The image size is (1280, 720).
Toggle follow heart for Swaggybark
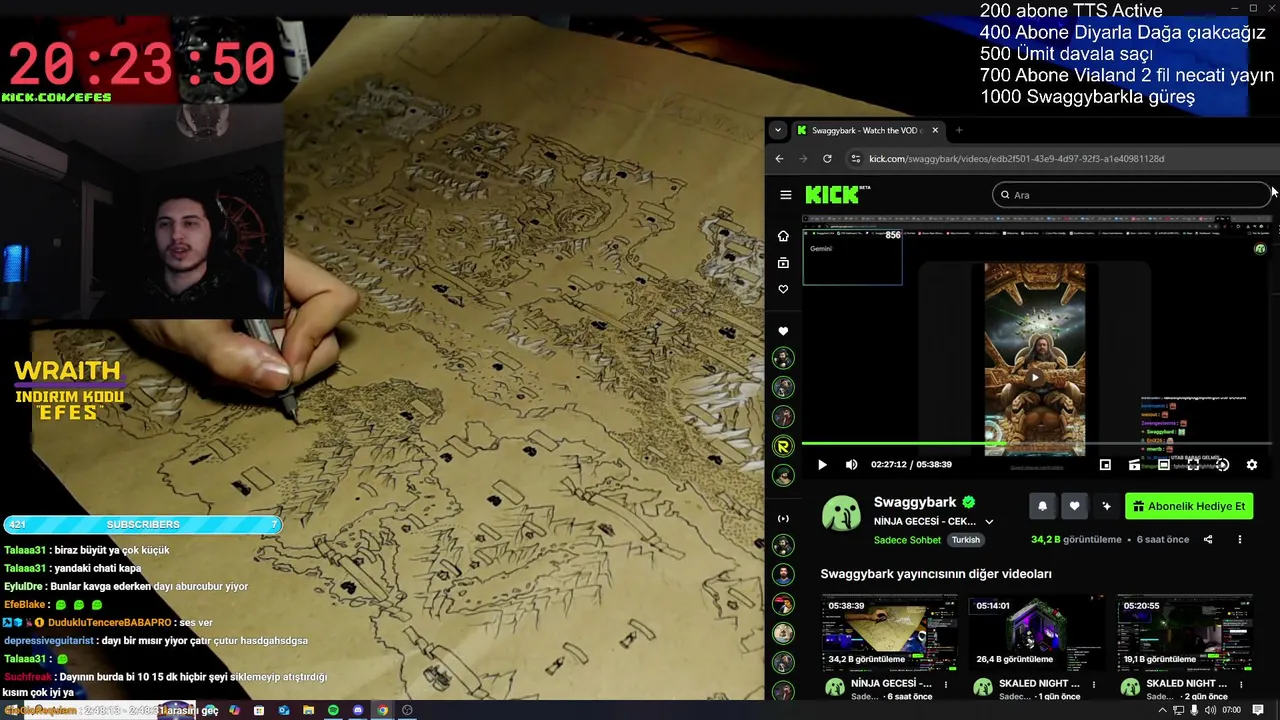1074,506
